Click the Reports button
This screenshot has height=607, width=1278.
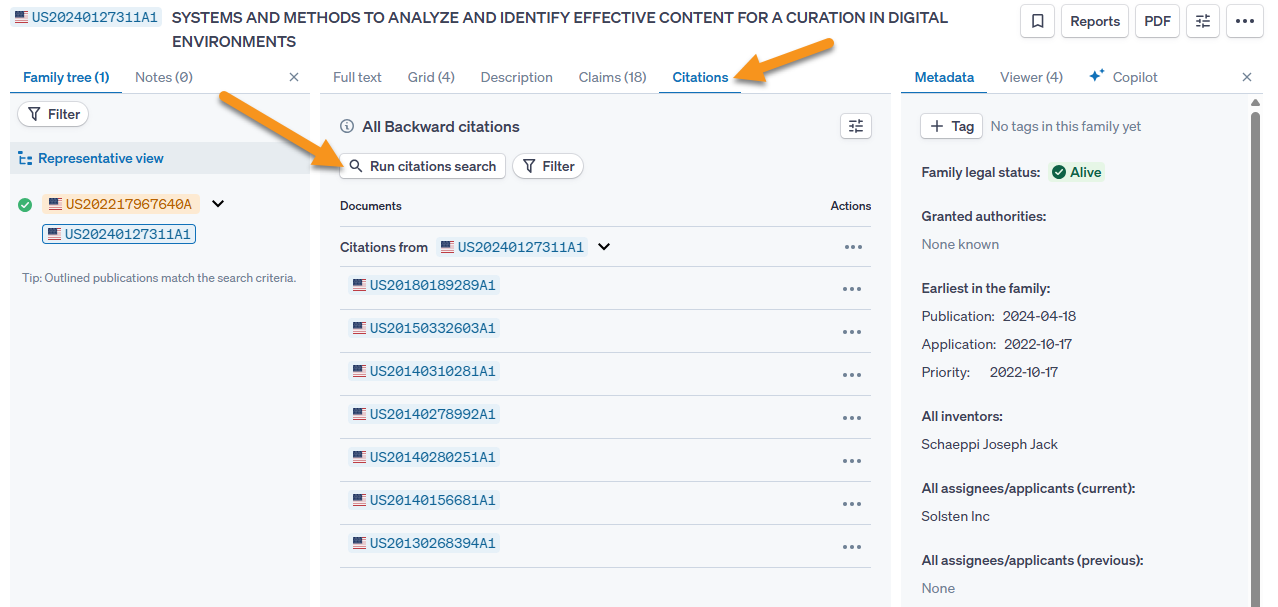coord(1094,21)
